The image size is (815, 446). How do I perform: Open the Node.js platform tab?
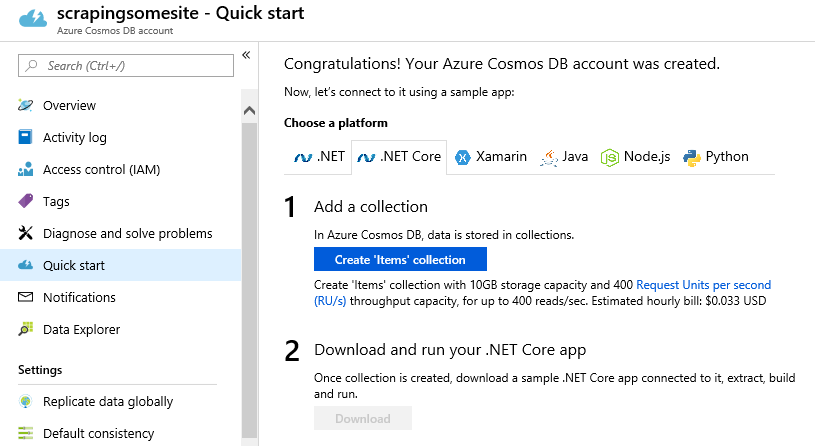tap(635, 156)
